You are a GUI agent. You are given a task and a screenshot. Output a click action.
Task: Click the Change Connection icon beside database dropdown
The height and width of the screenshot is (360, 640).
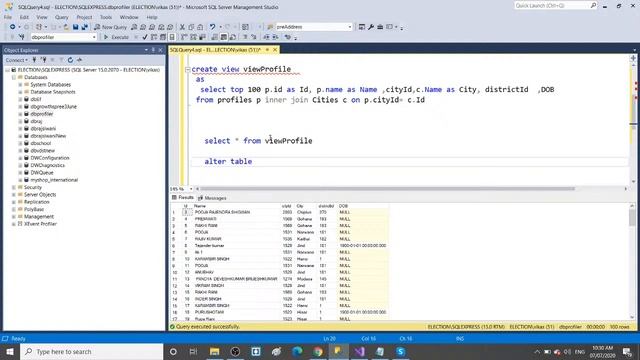pyautogui.click(x=22, y=37)
